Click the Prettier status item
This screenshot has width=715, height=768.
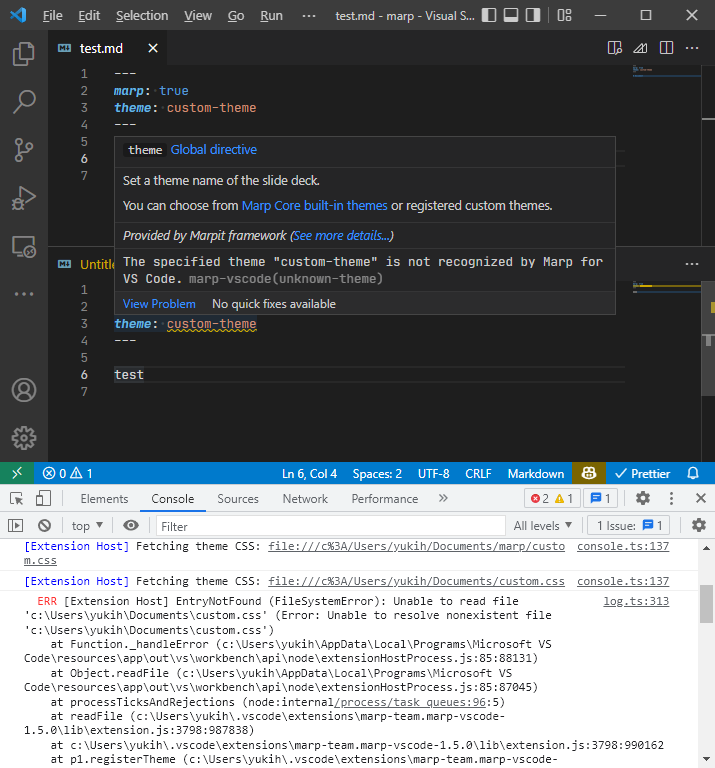click(643, 473)
